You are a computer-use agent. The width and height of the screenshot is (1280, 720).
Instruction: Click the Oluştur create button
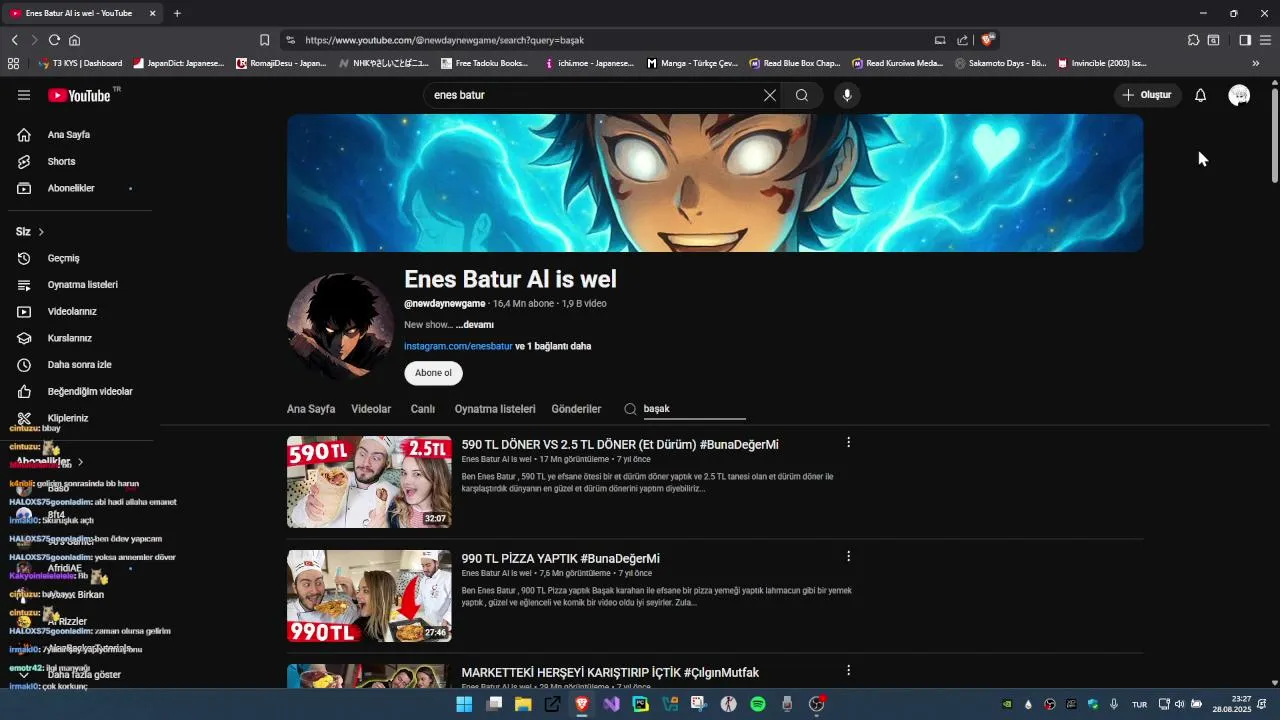point(1148,95)
